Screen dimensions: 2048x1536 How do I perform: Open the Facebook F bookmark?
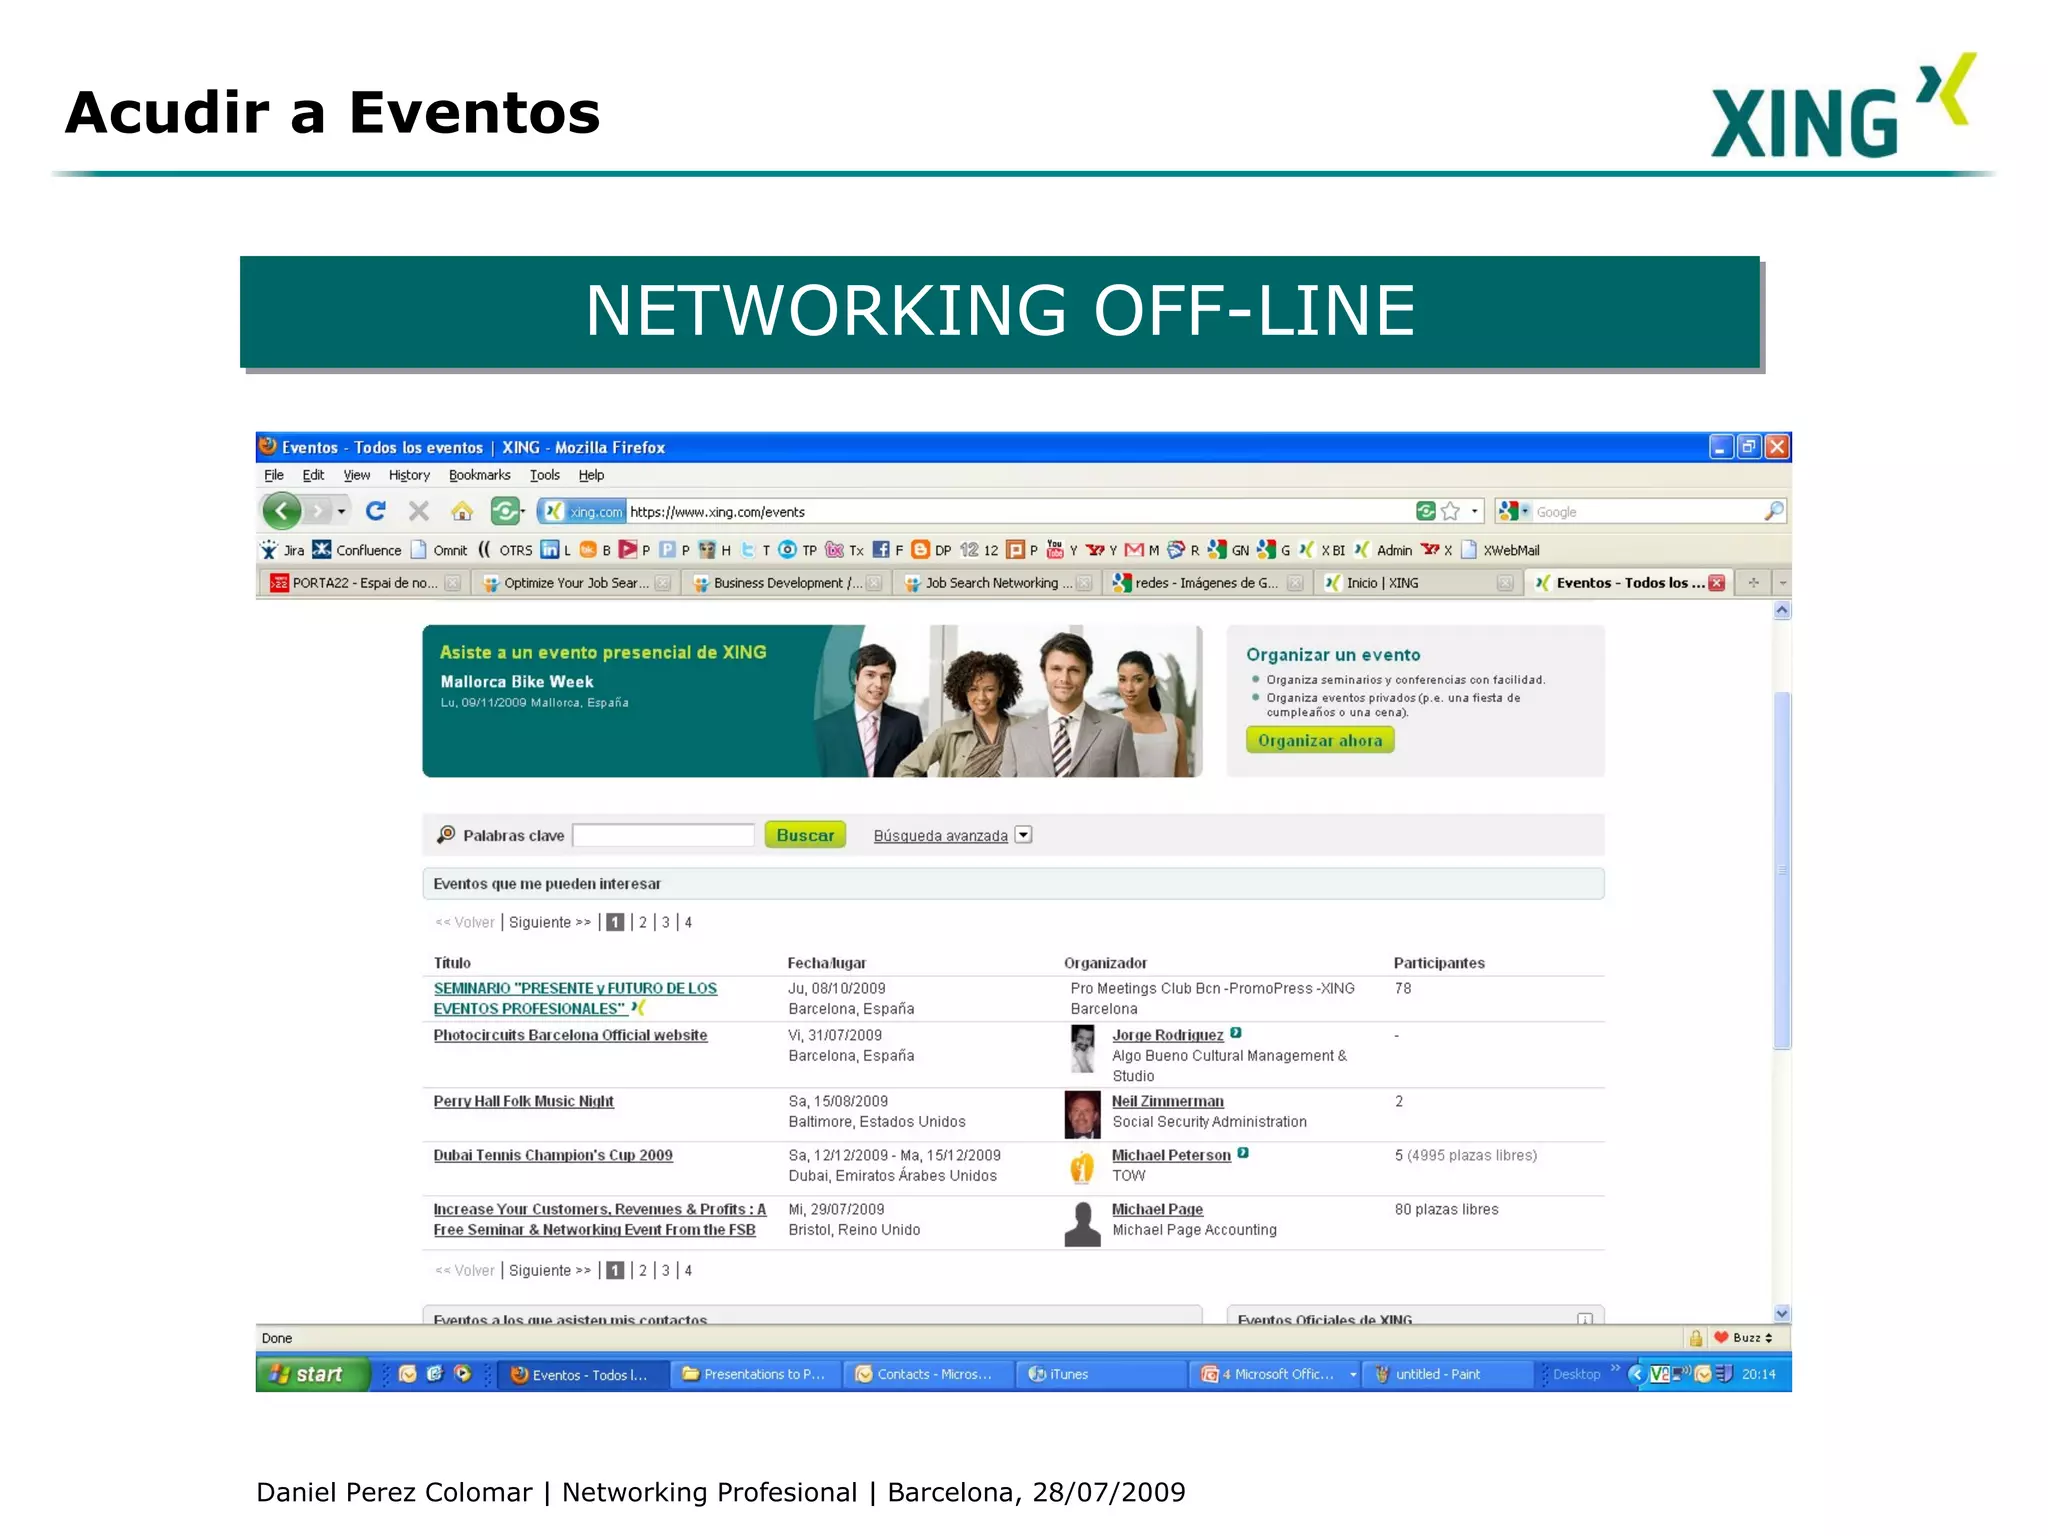click(887, 550)
